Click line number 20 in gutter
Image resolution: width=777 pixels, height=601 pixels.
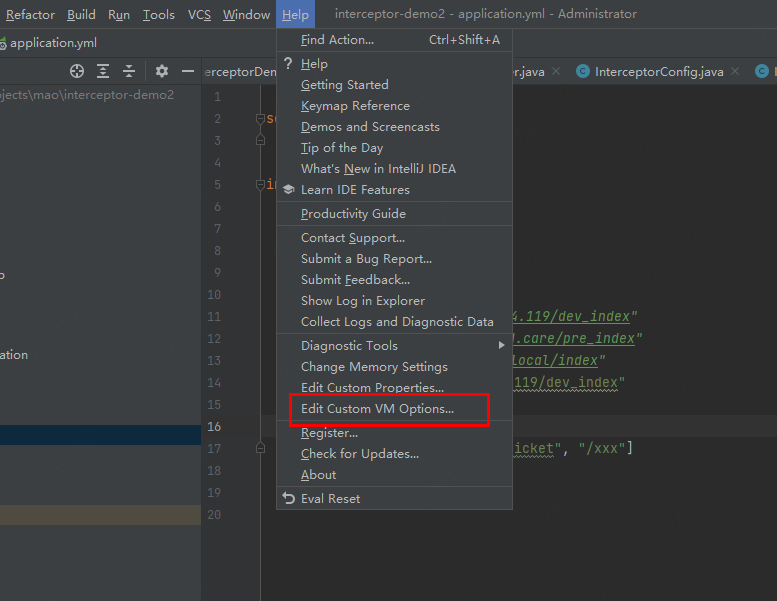pyautogui.click(x=214, y=515)
